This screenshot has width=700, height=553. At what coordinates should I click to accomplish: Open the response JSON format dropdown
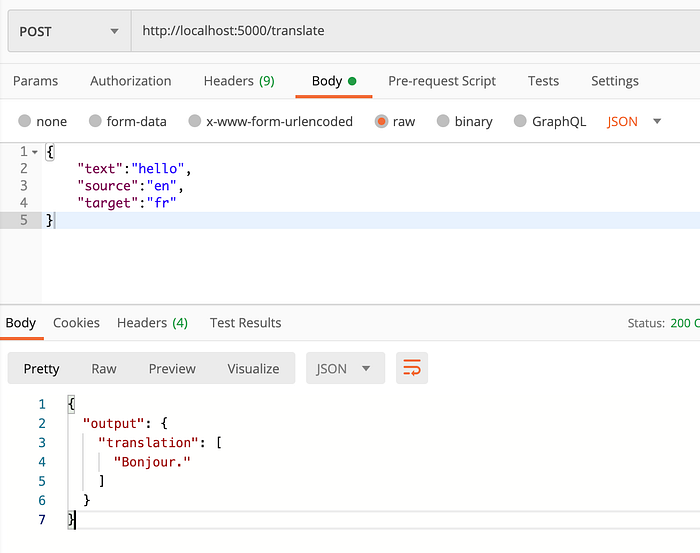345,368
